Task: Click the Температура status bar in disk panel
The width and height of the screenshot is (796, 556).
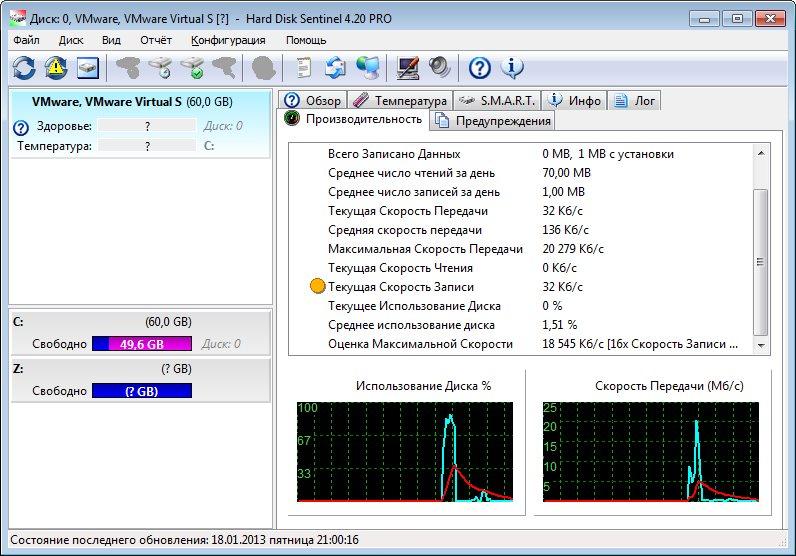Action: 147,146
